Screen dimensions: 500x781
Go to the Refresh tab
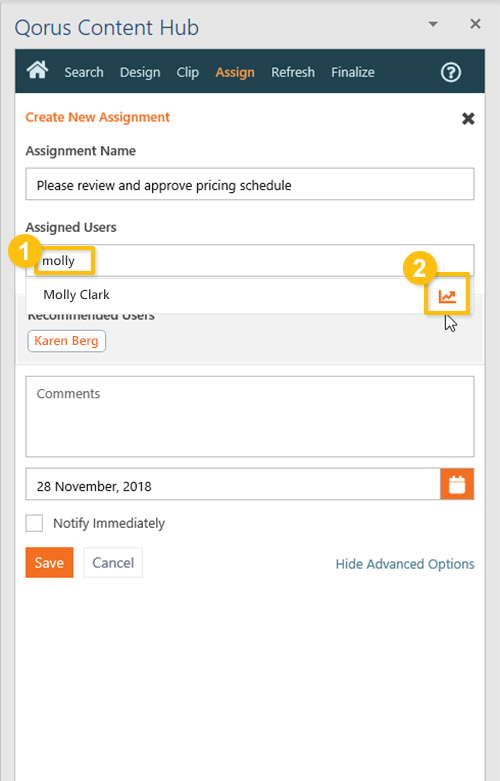tap(293, 72)
